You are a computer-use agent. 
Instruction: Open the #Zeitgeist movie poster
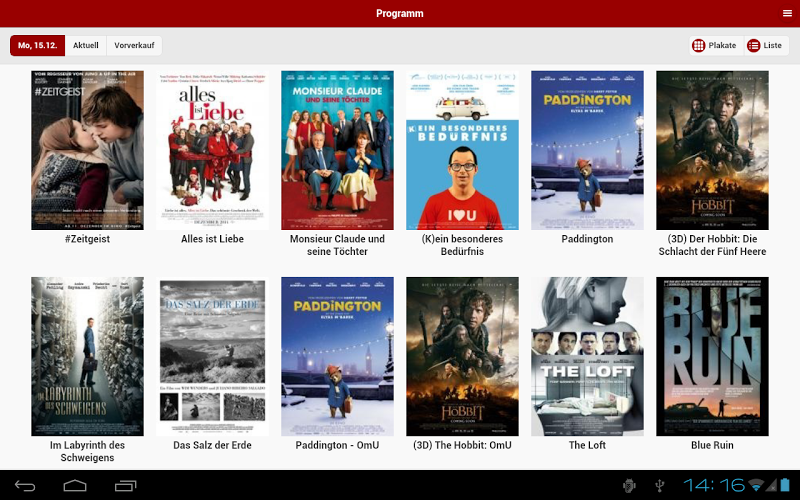pos(87,150)
